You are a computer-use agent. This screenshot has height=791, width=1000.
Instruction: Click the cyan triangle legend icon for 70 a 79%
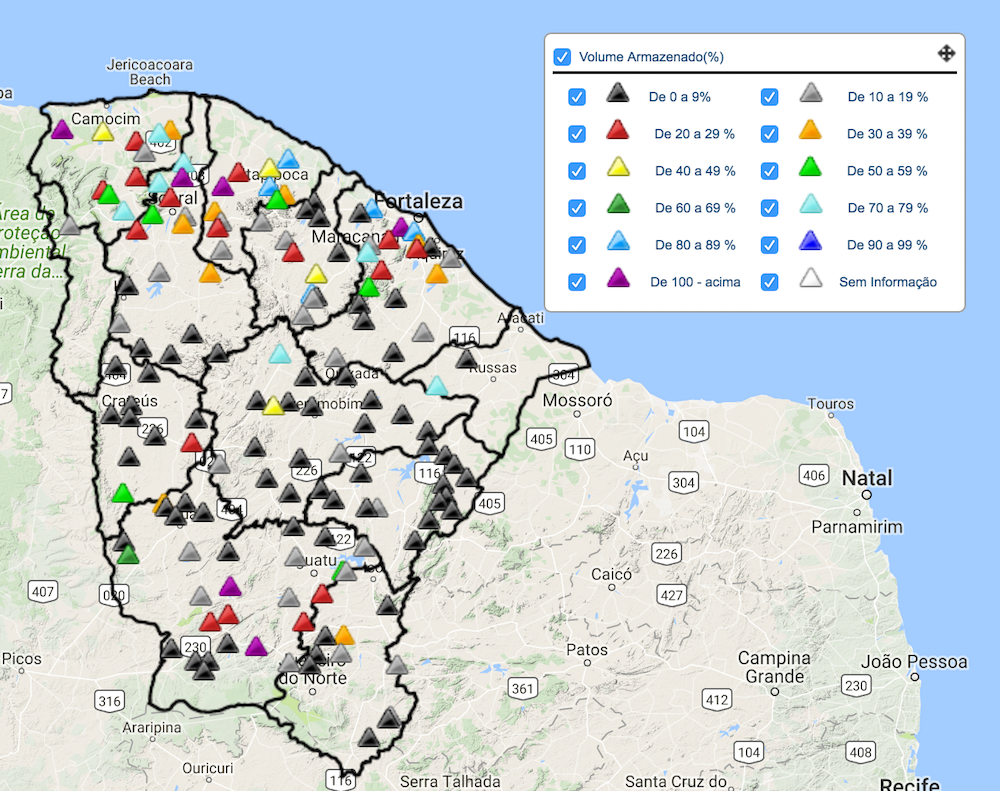point(811,206)
